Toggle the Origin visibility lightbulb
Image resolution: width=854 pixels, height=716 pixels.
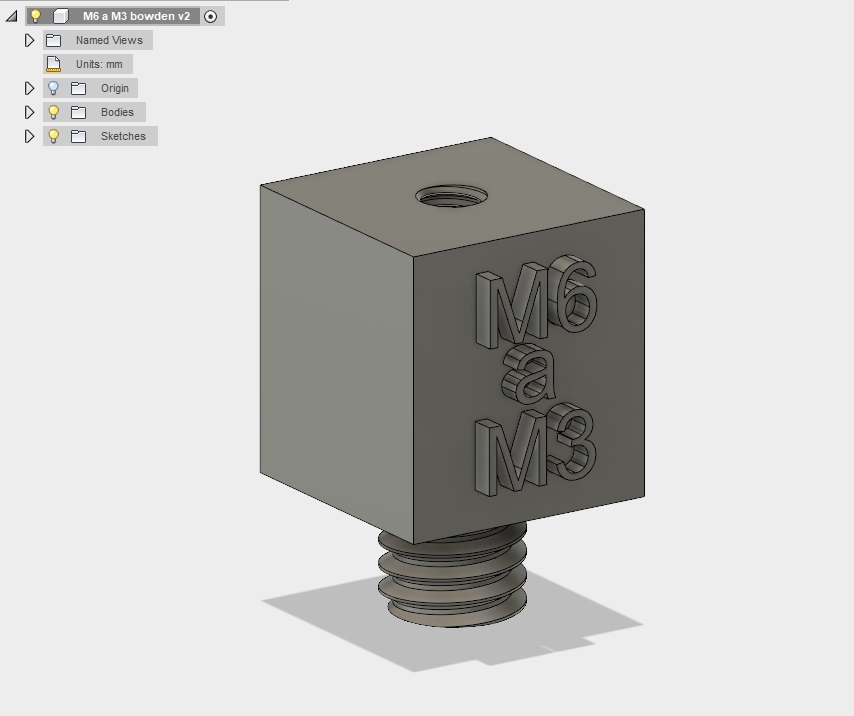click(x=53, y=88)
